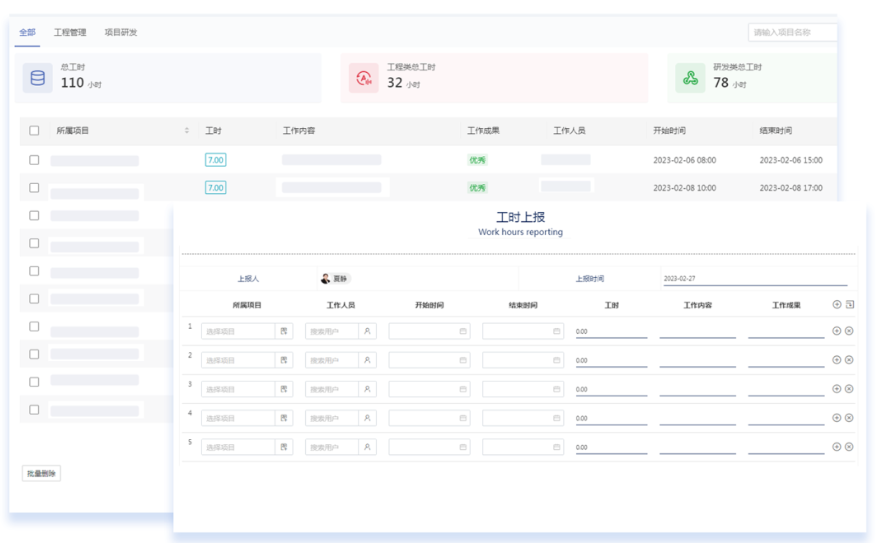Switch to the 项目研发 tab
This screenshot has height=546, width=879.
pos(121,33)
